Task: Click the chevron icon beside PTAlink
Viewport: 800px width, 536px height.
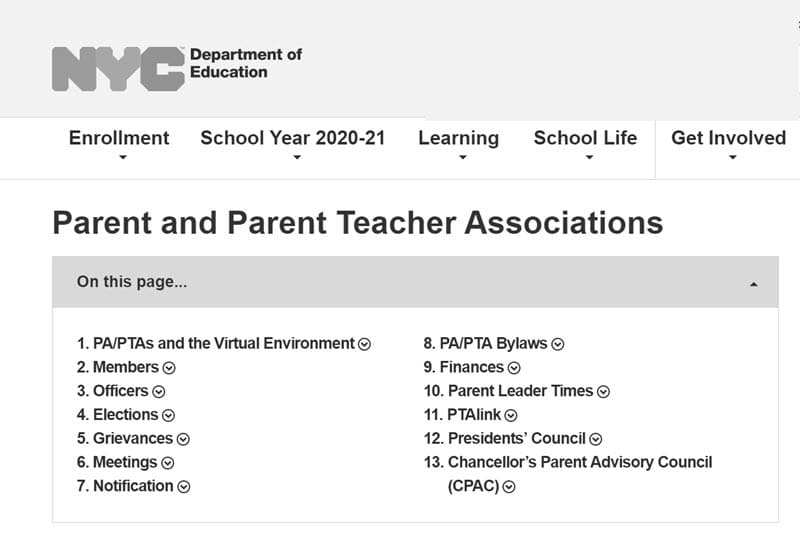Action: coord(511,416)
